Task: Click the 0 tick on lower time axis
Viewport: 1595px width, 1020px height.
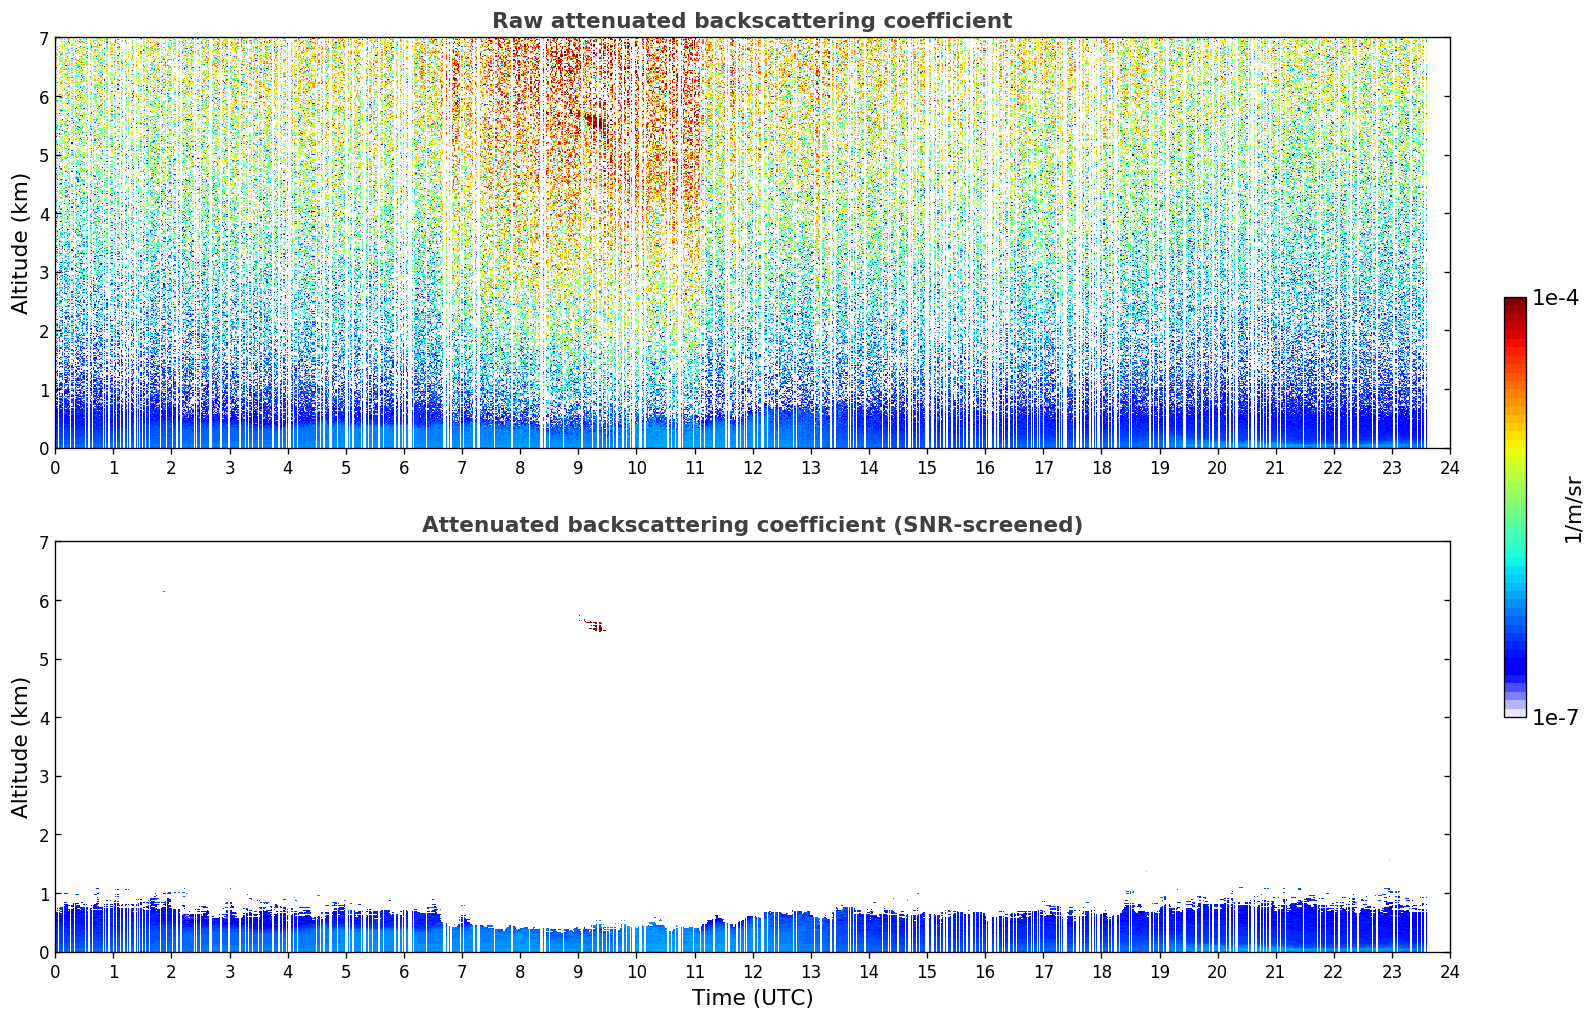Action: (x=55, y=972)
